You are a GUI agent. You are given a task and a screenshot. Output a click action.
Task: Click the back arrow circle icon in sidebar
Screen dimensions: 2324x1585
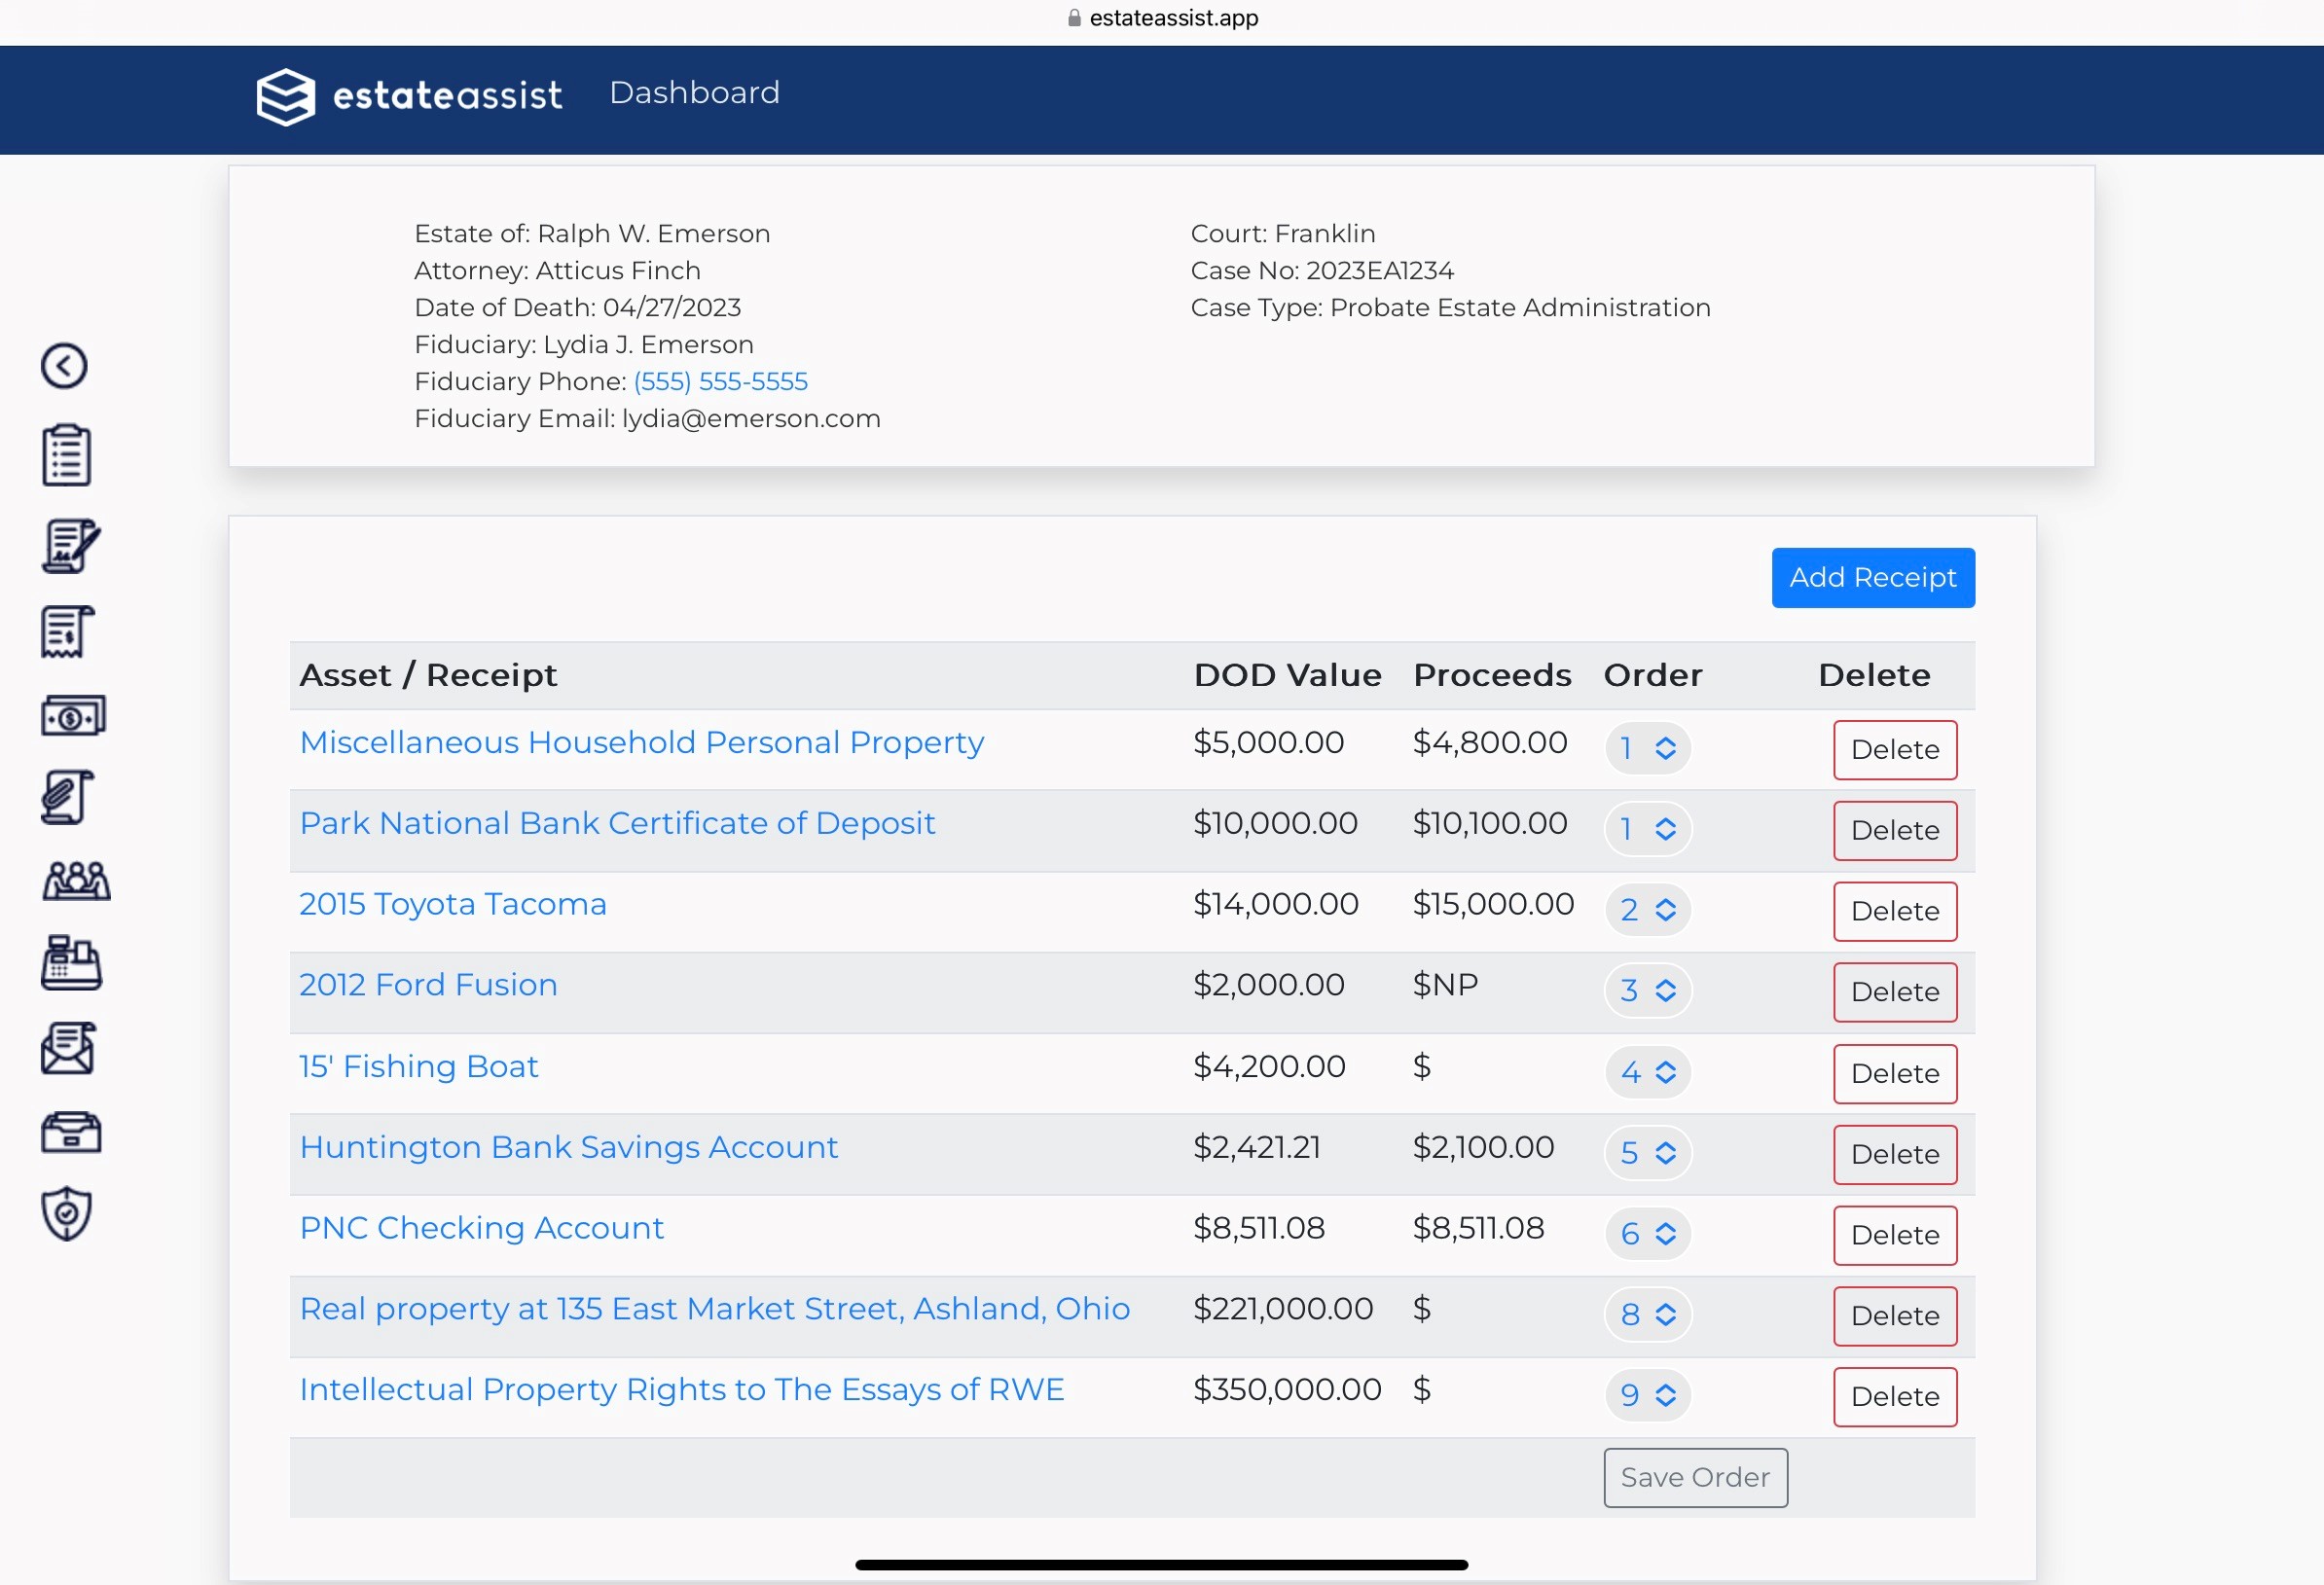pyautogui.click(x=64, y=366)
